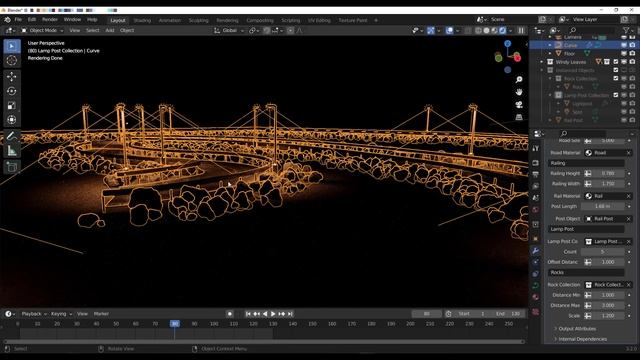The height and width of the screenshot is (360, 640).
Task: Open the pivot point dropdown
Action: (x=255, y=31)
